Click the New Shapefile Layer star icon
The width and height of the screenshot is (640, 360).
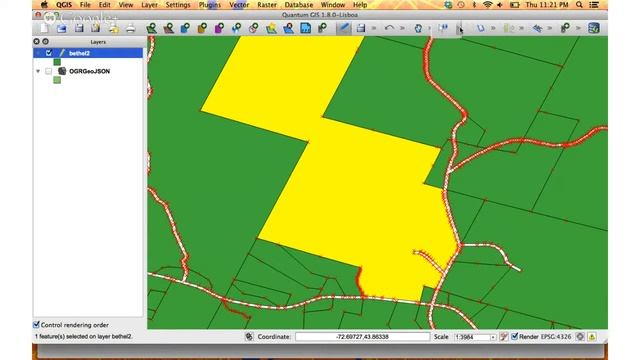pos(271,28)
